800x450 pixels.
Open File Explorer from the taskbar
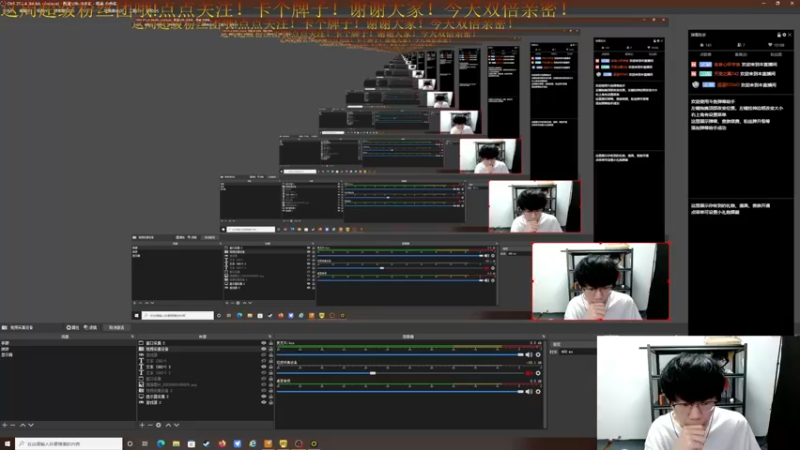tap(176, 444)
